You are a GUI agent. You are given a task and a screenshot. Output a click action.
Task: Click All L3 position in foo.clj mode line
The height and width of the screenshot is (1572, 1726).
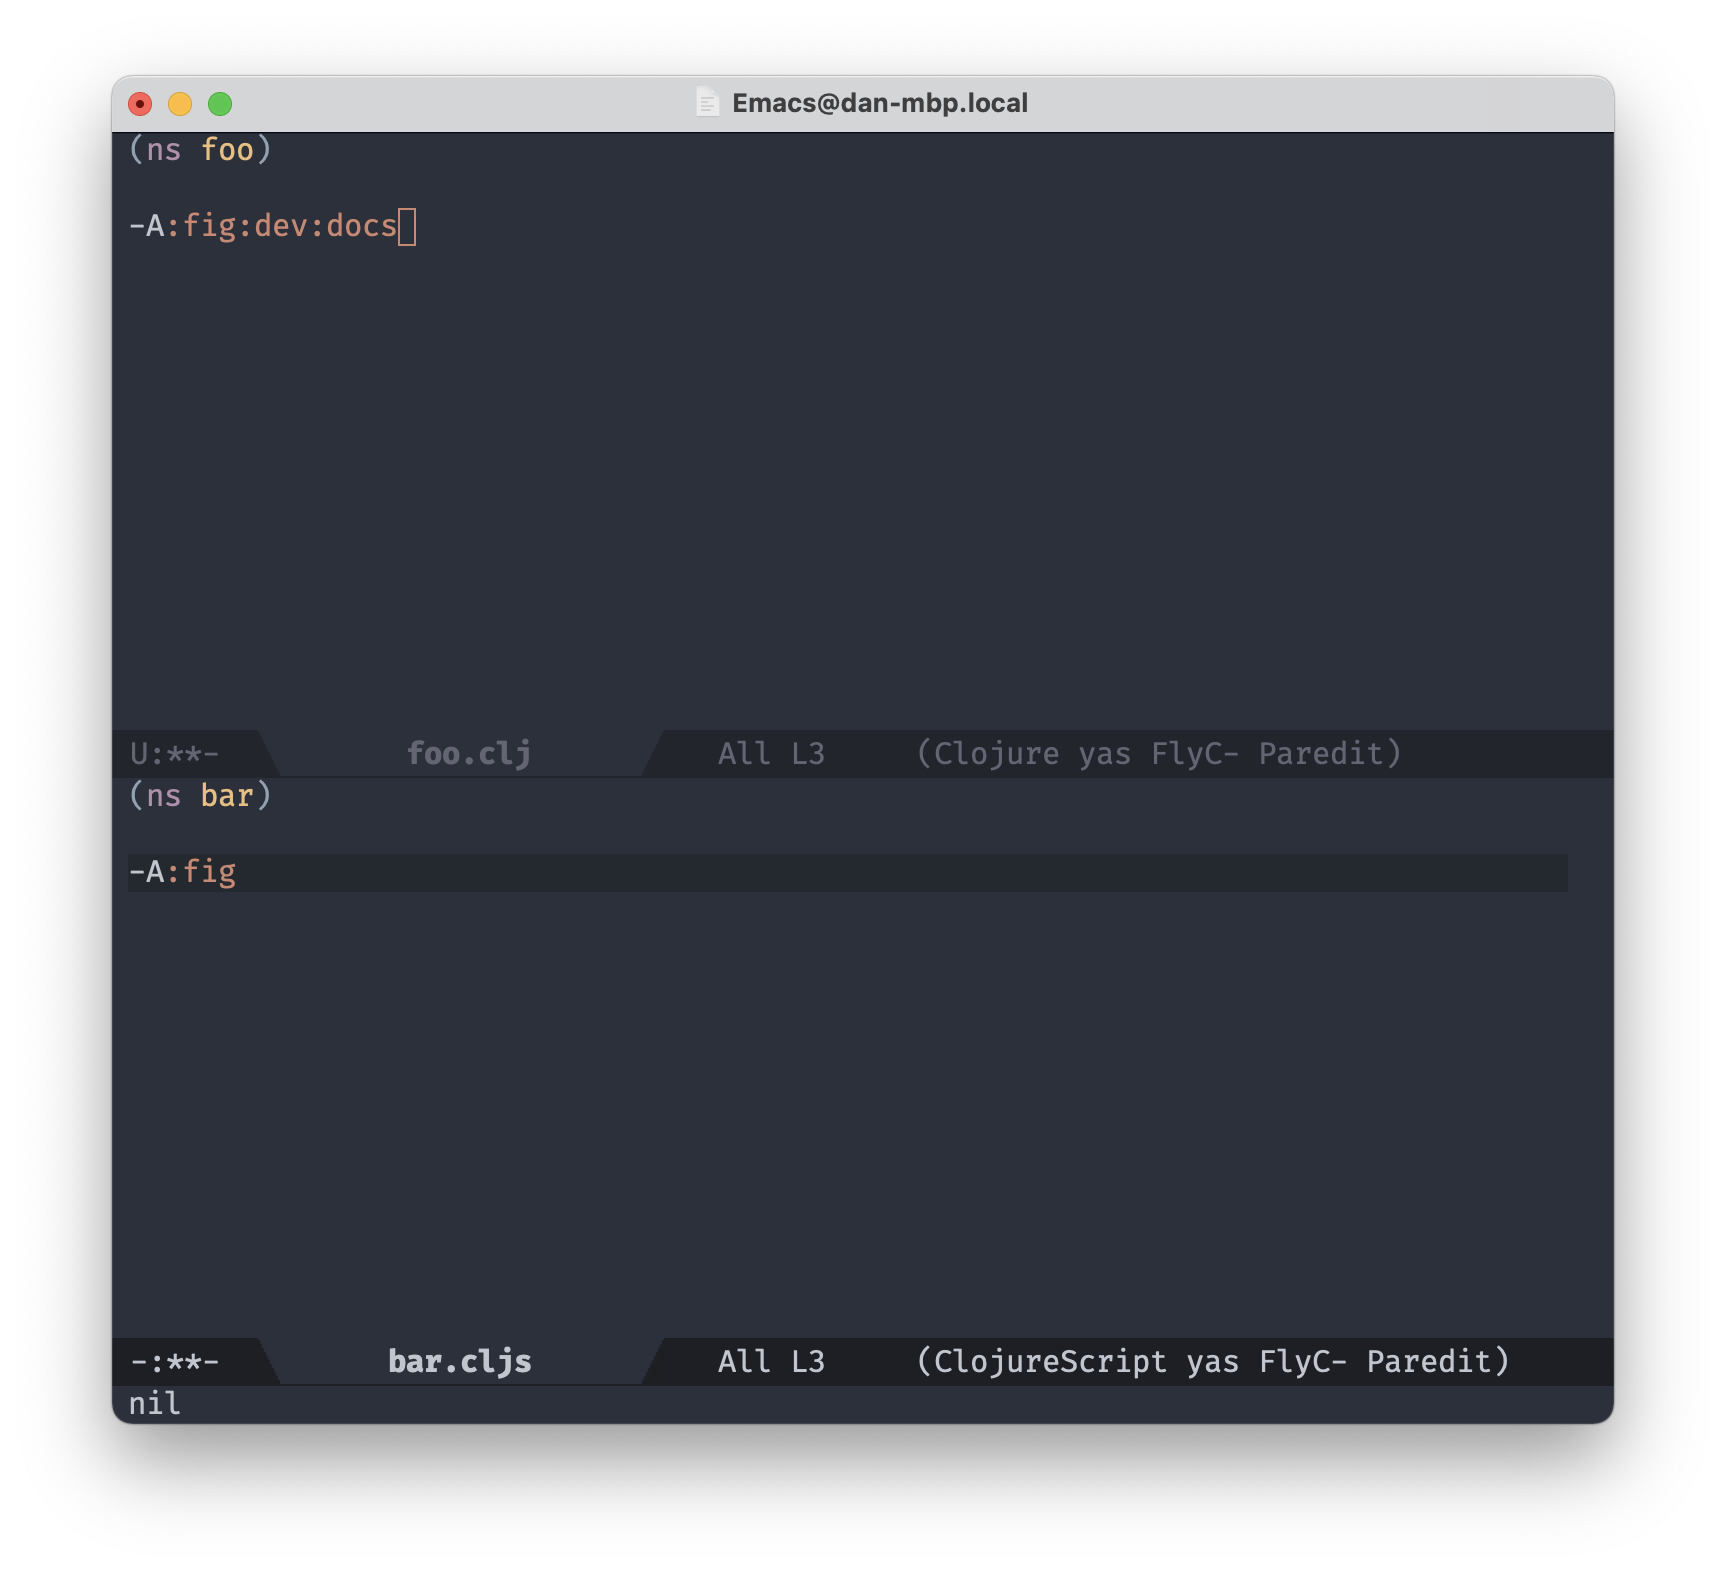pyautogui.click(x=771, y=753)
